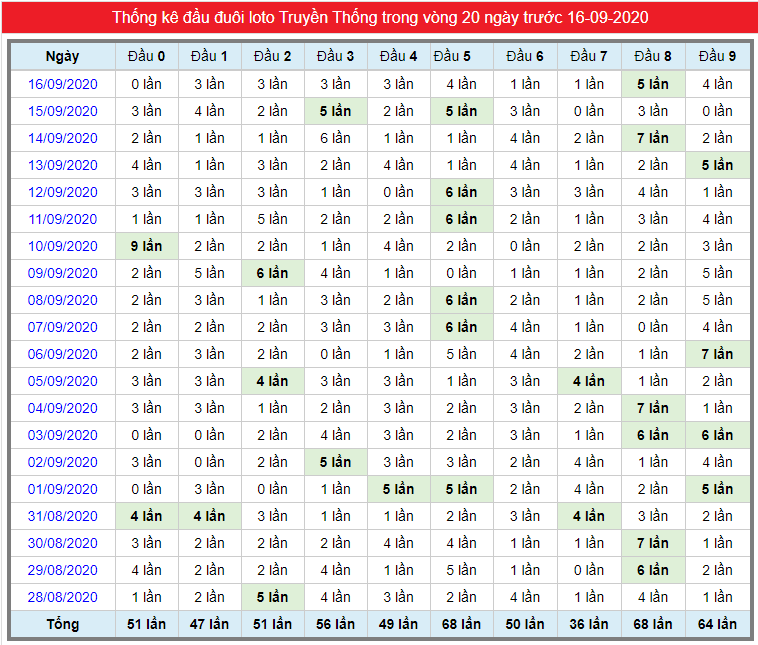Image resolution: width=758 pixels, height=645 pixels.
Task: Click the Tổng row label
Action: pos(62,624)
